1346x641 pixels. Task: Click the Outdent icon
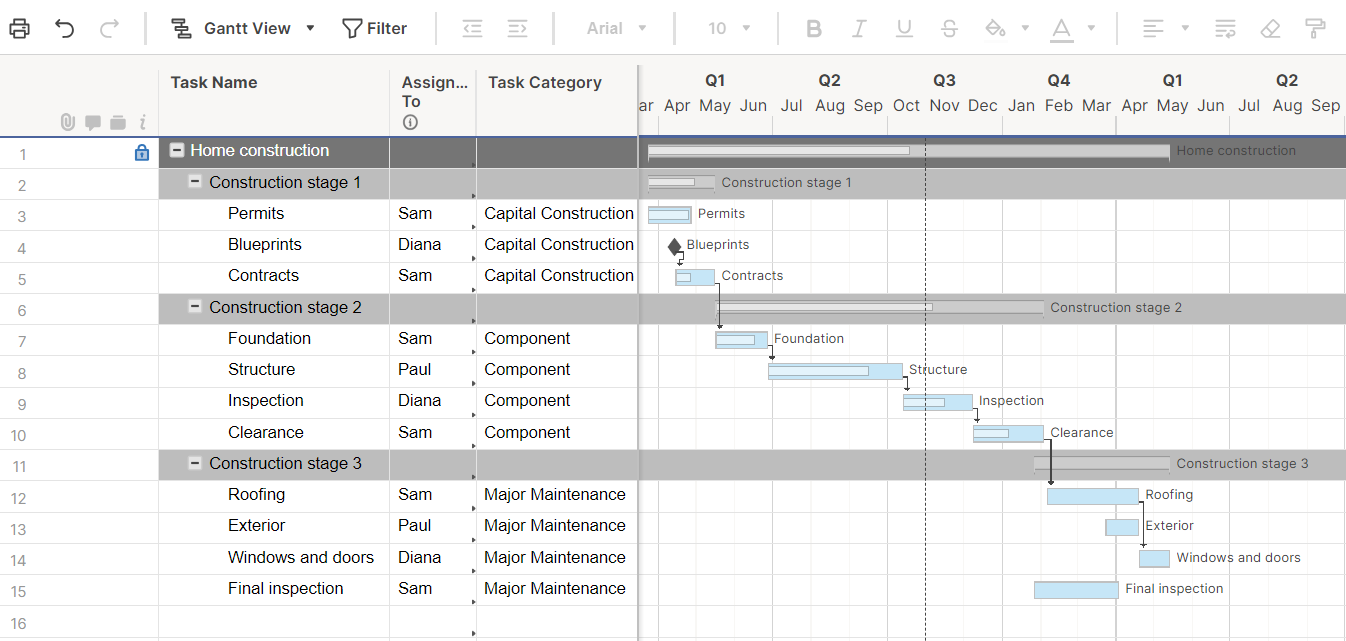(471, 29)
